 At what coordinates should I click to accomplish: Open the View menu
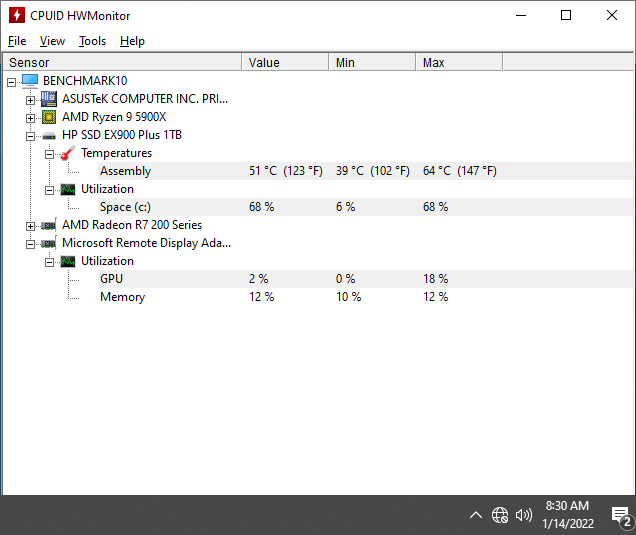(52, 41)
